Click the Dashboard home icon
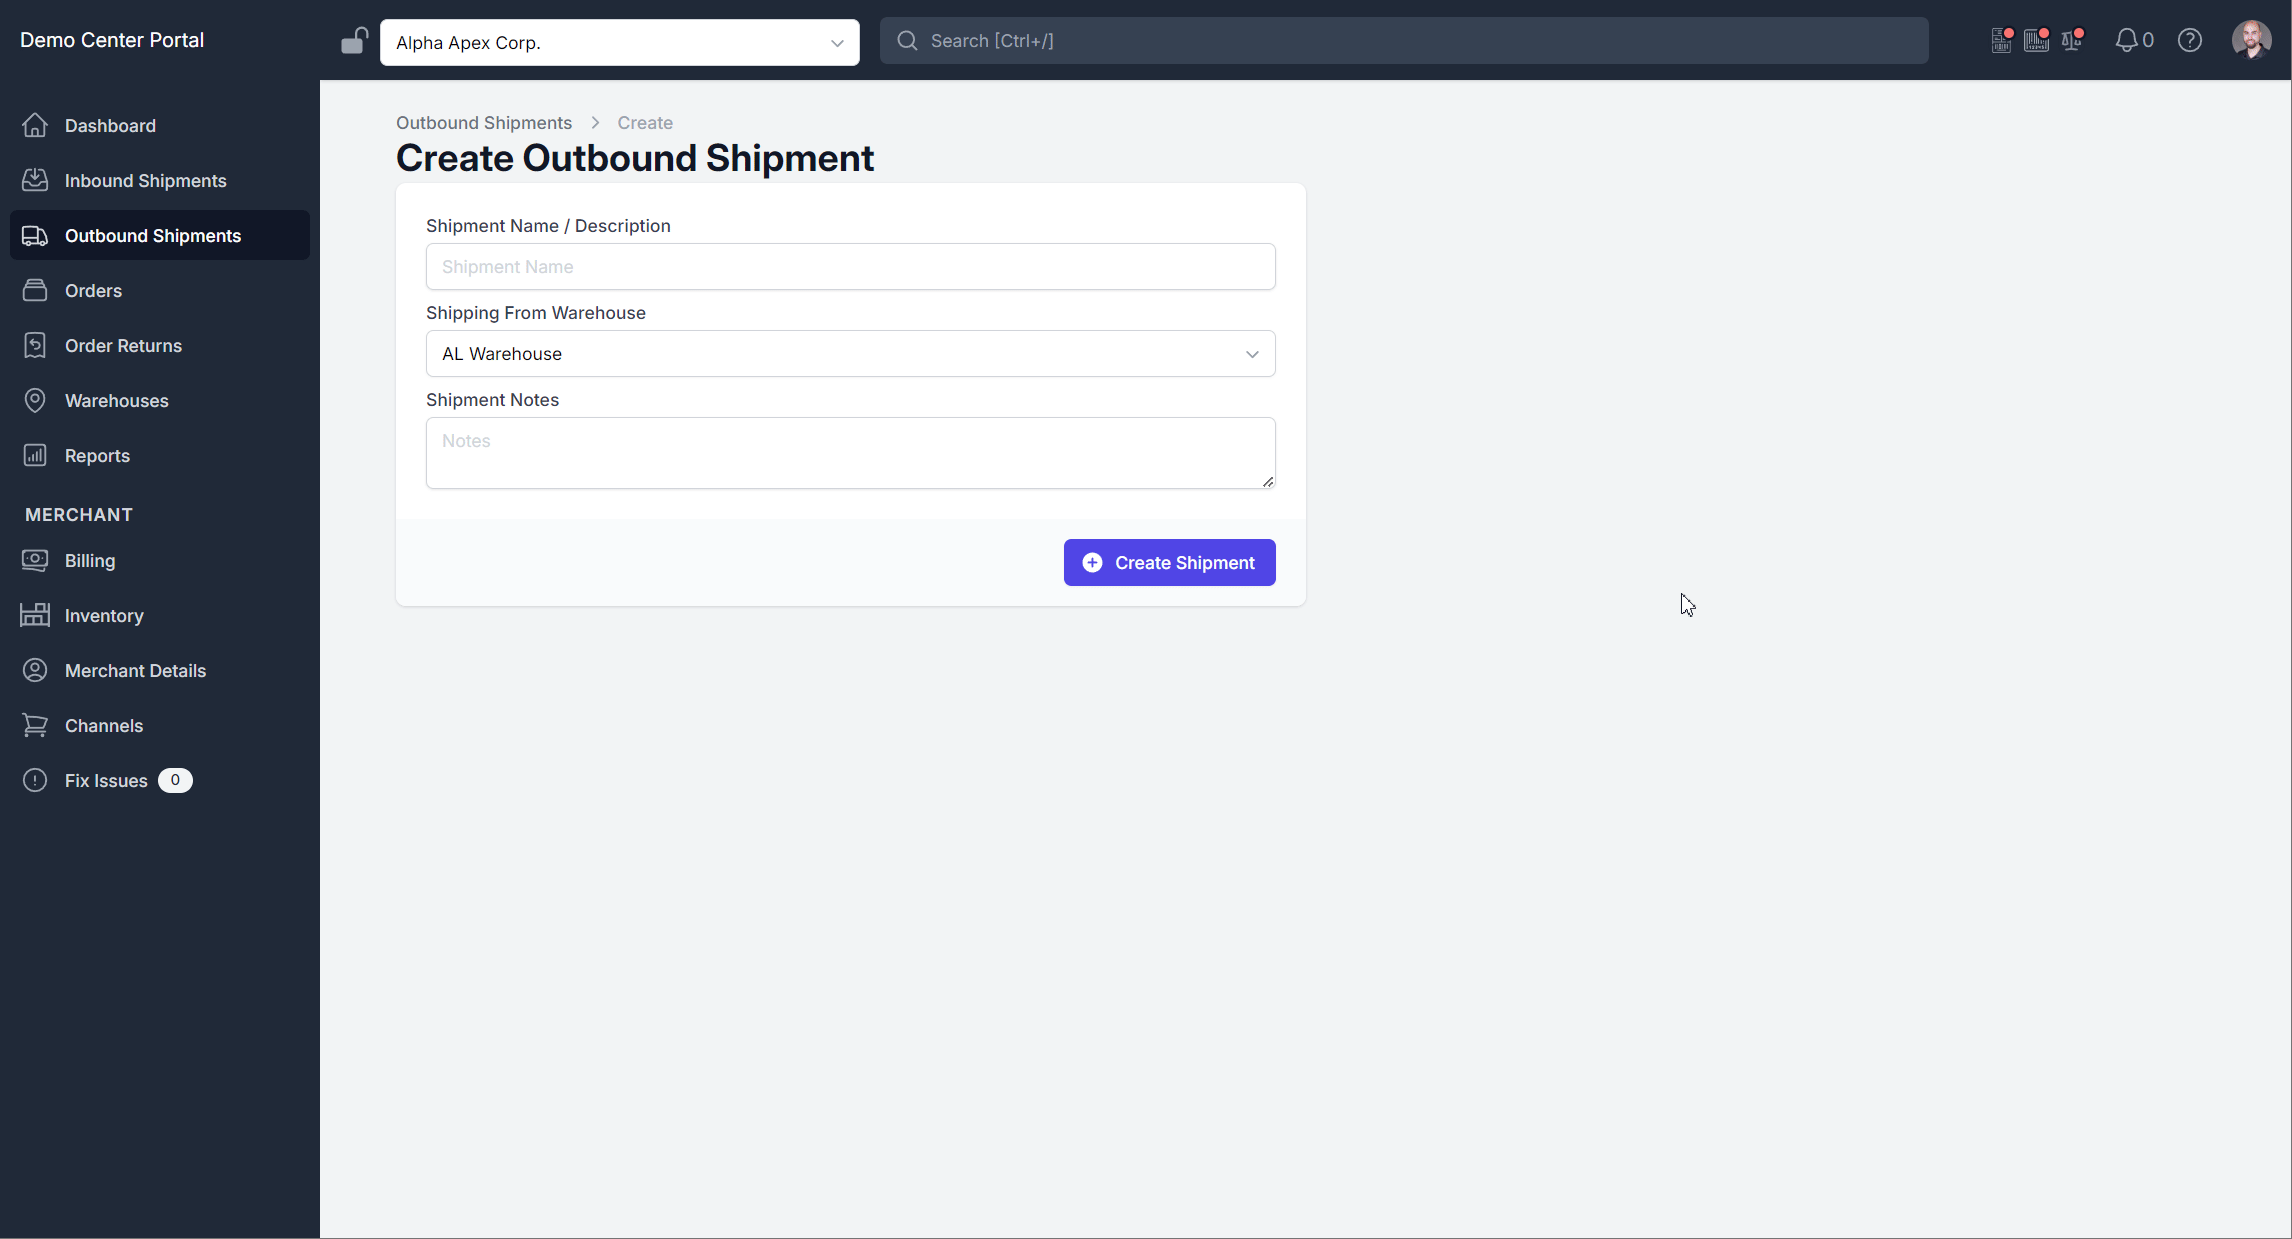The height and width of the screenshot is (1239, 2292). coord(35,125)
